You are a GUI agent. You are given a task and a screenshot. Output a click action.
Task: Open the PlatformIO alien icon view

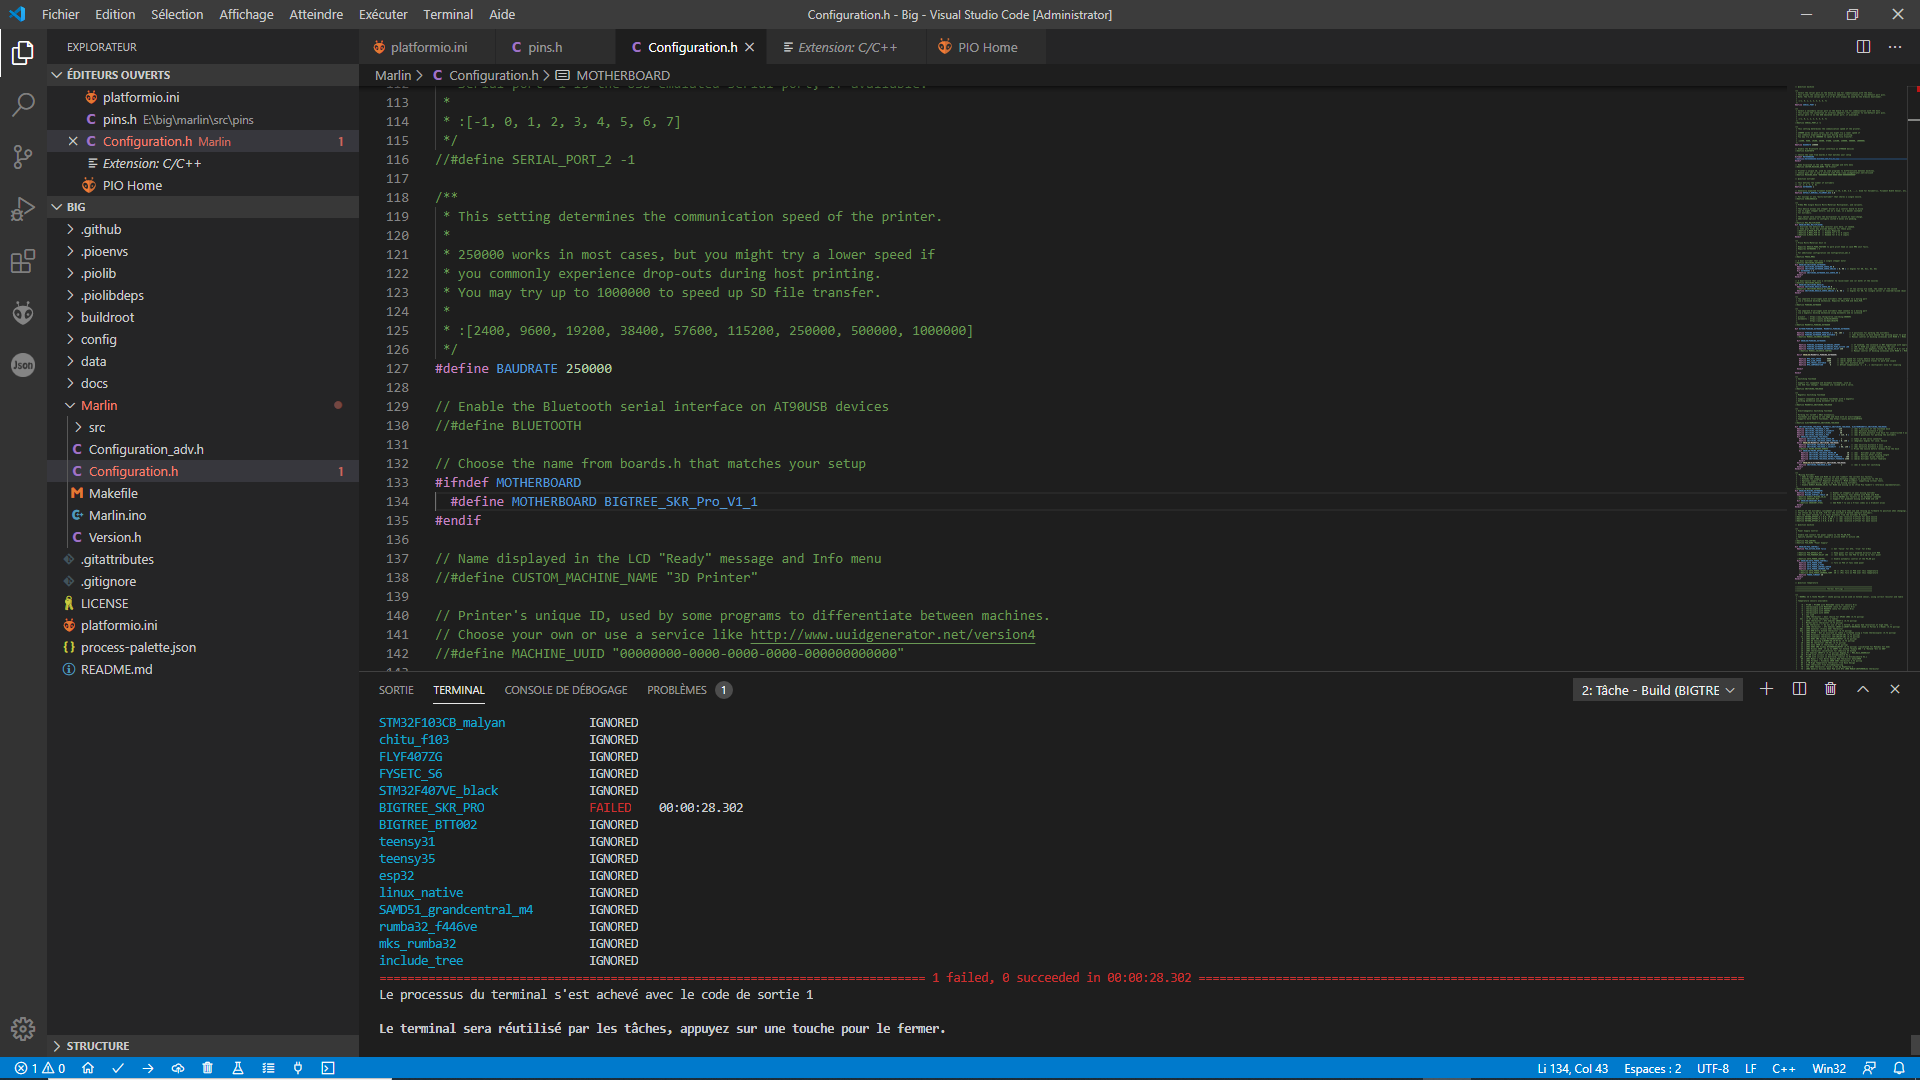point(22,313)
